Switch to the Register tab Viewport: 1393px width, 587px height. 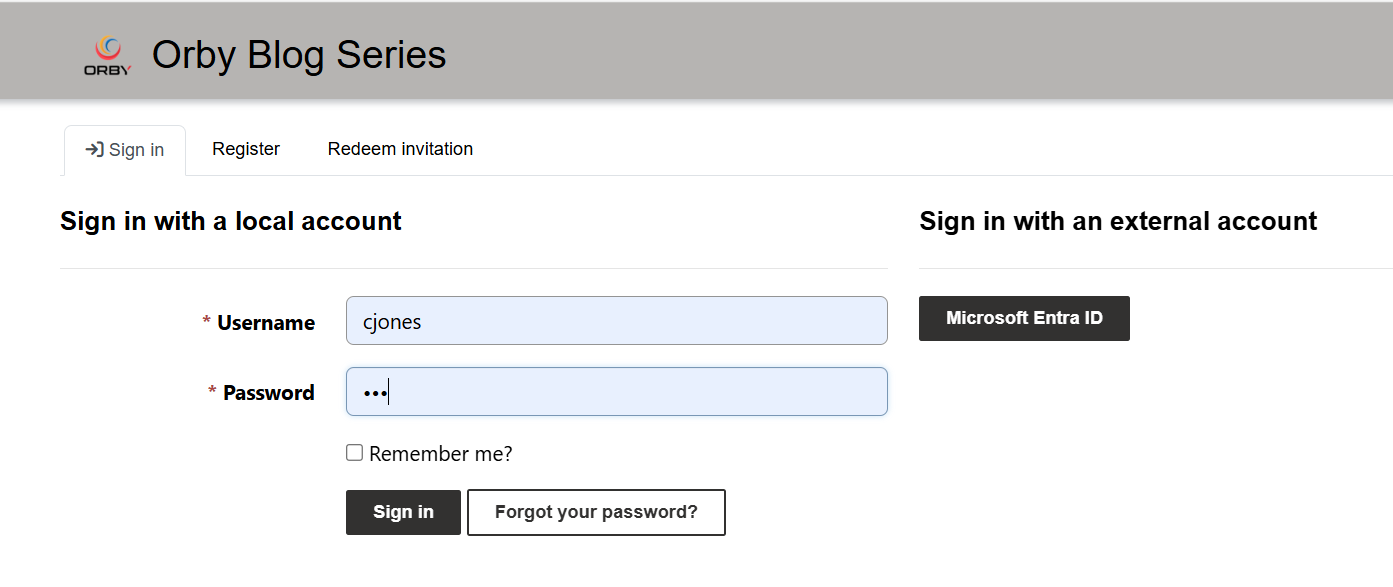click(246, 149)
